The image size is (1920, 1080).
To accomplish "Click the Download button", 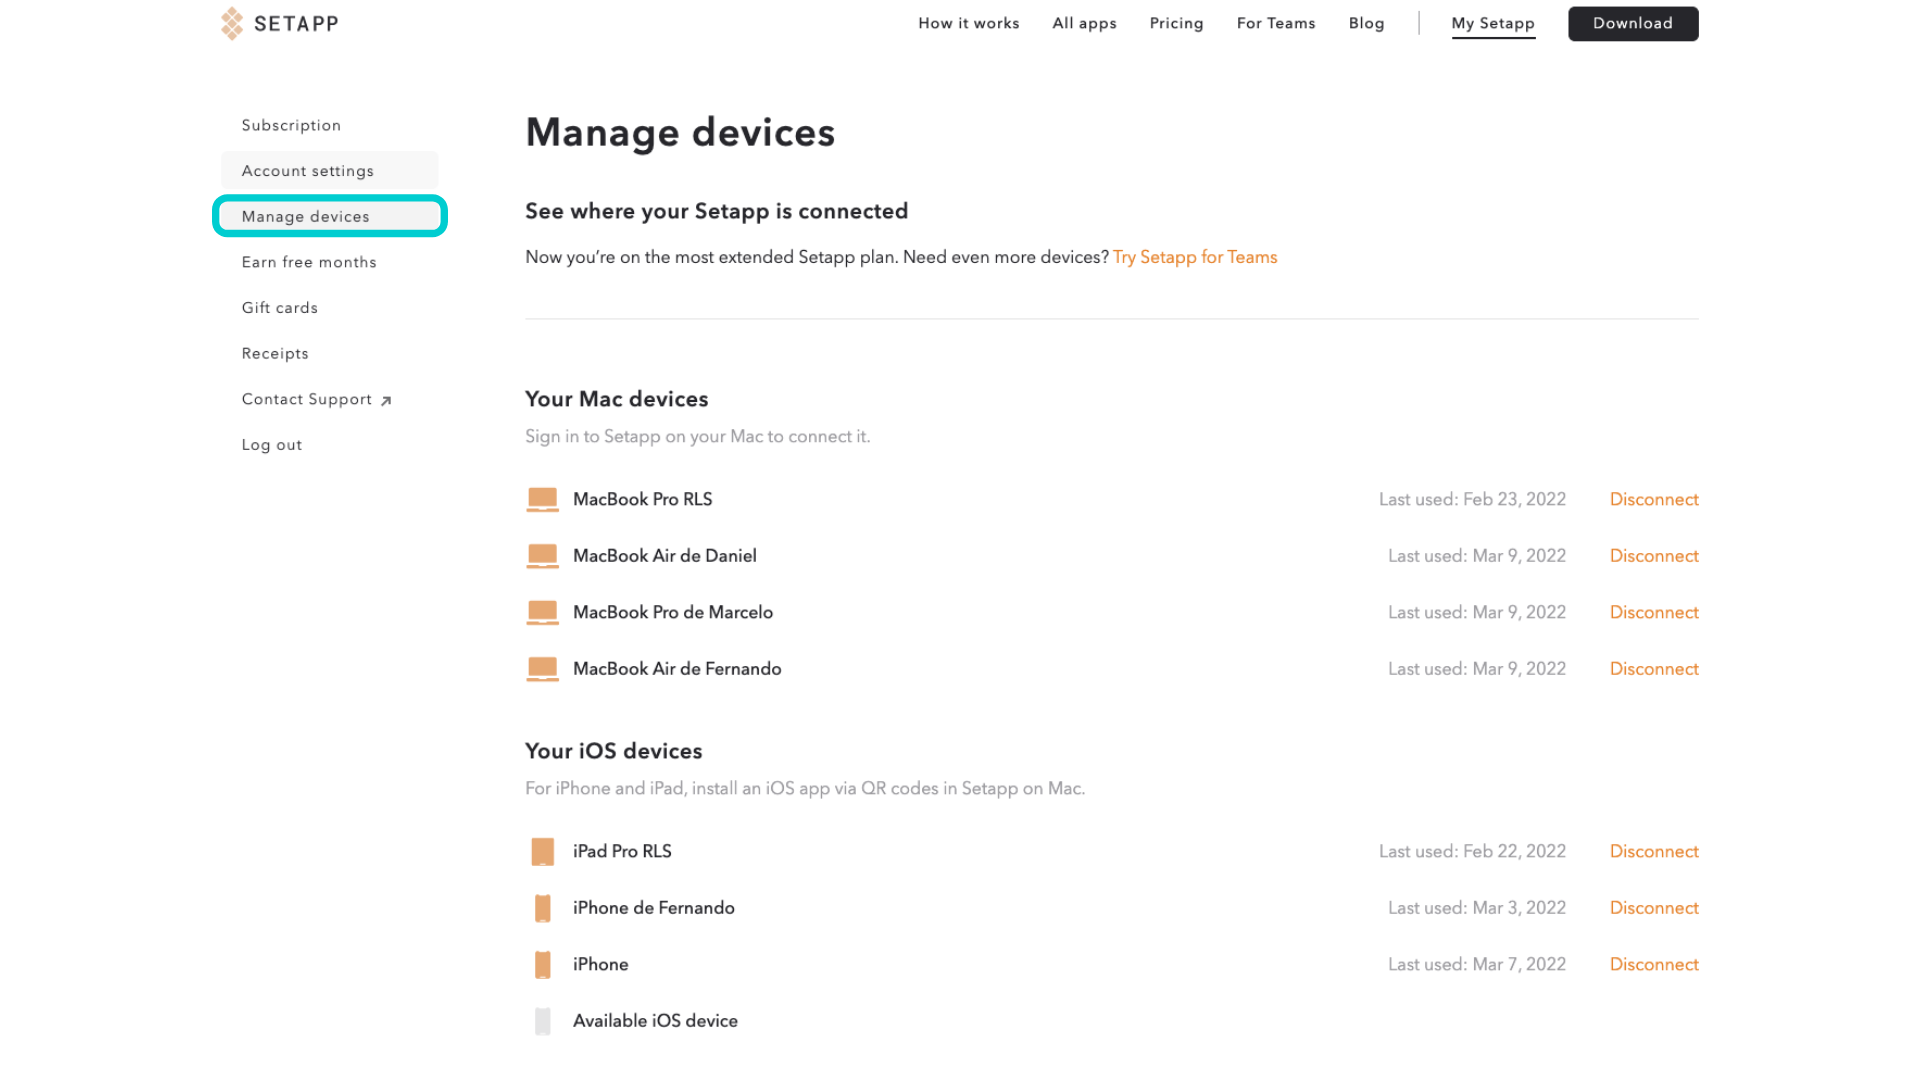I will coord(1632,23).
